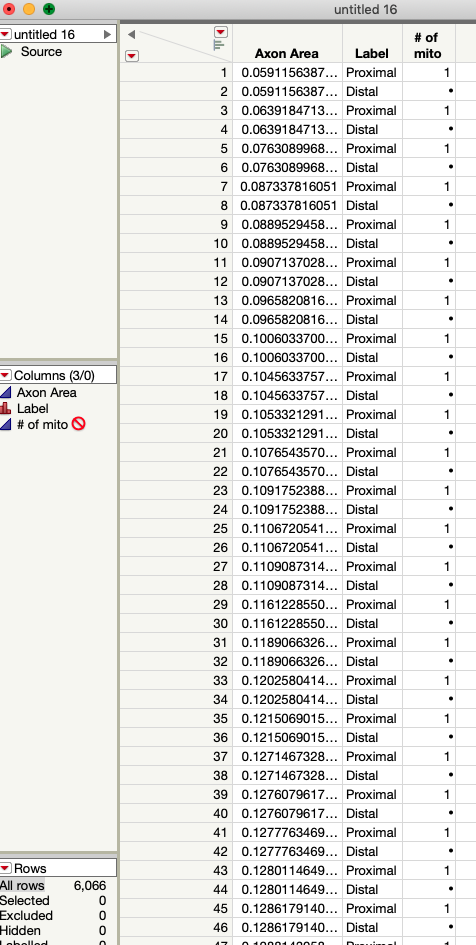
Task: Click Axon Area cell in row 1
Action: pos(288,72)
